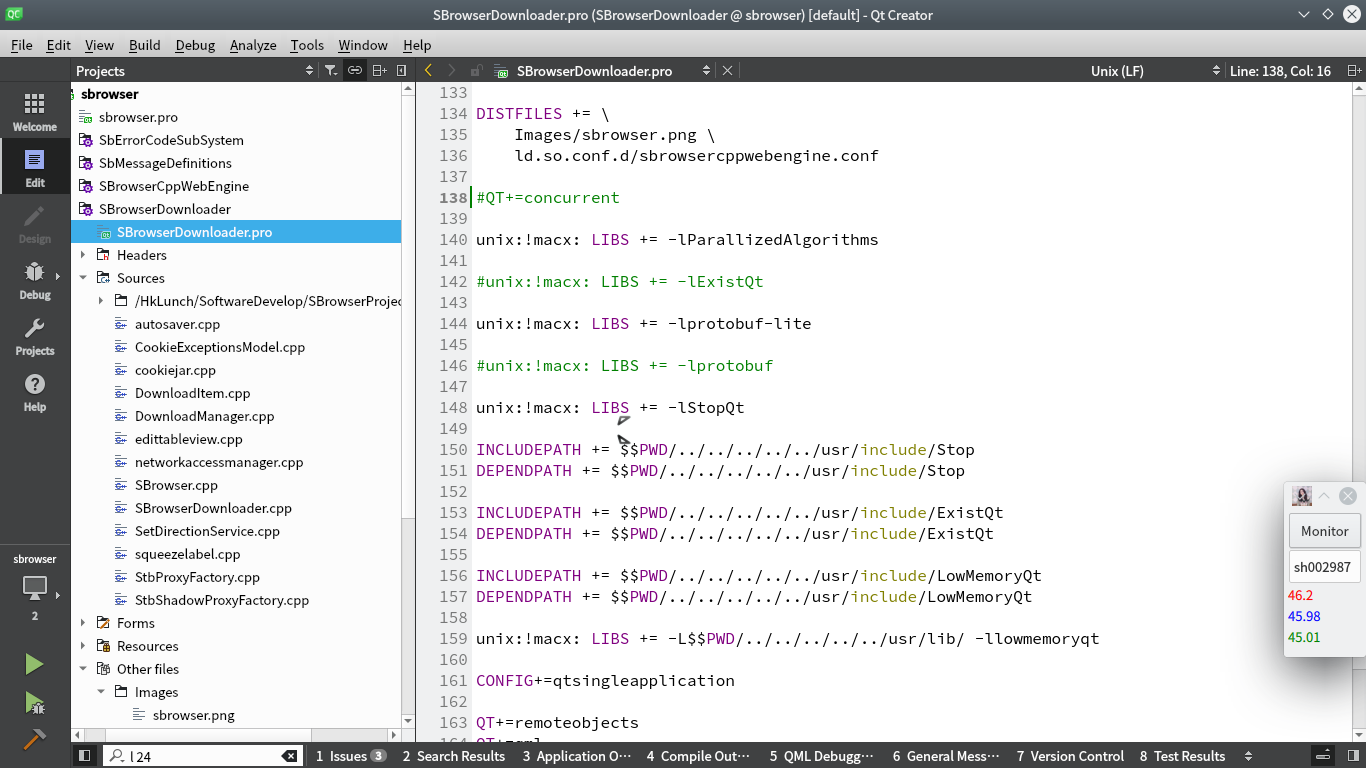1366x768 pixels.
Task: Toggle left sidebar visibility
Action: [x=84, y=756]
